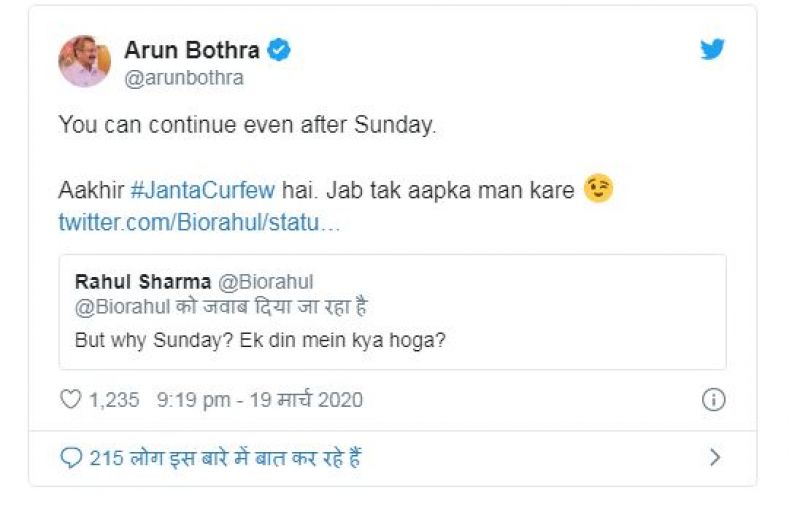This screenshot has width=800, height=506.
Task: Open the Arun Bothra display name
Action: point(192,50)
